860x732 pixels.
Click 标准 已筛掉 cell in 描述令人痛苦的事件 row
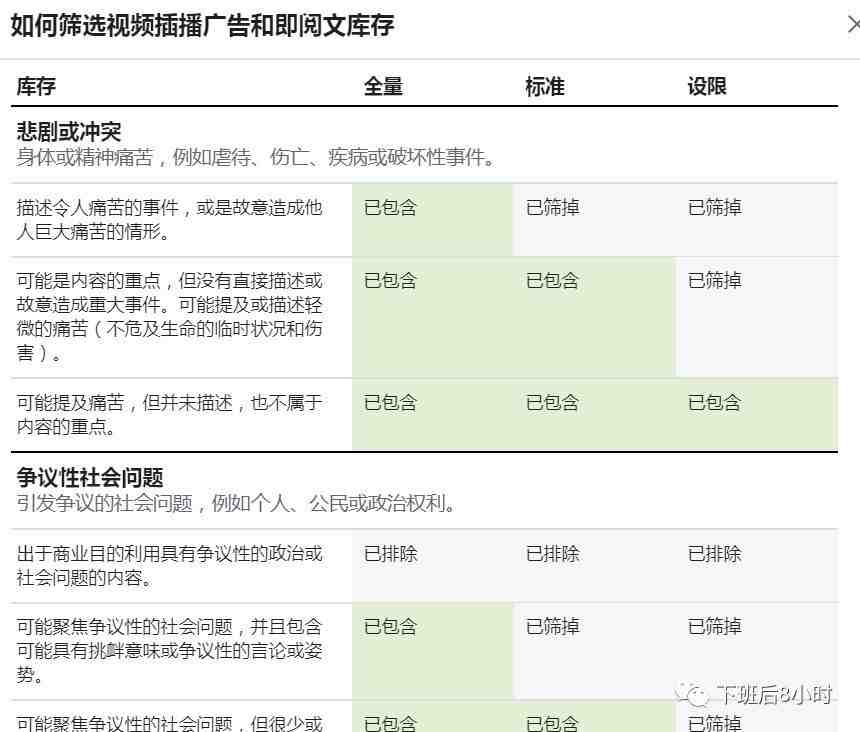594,220
